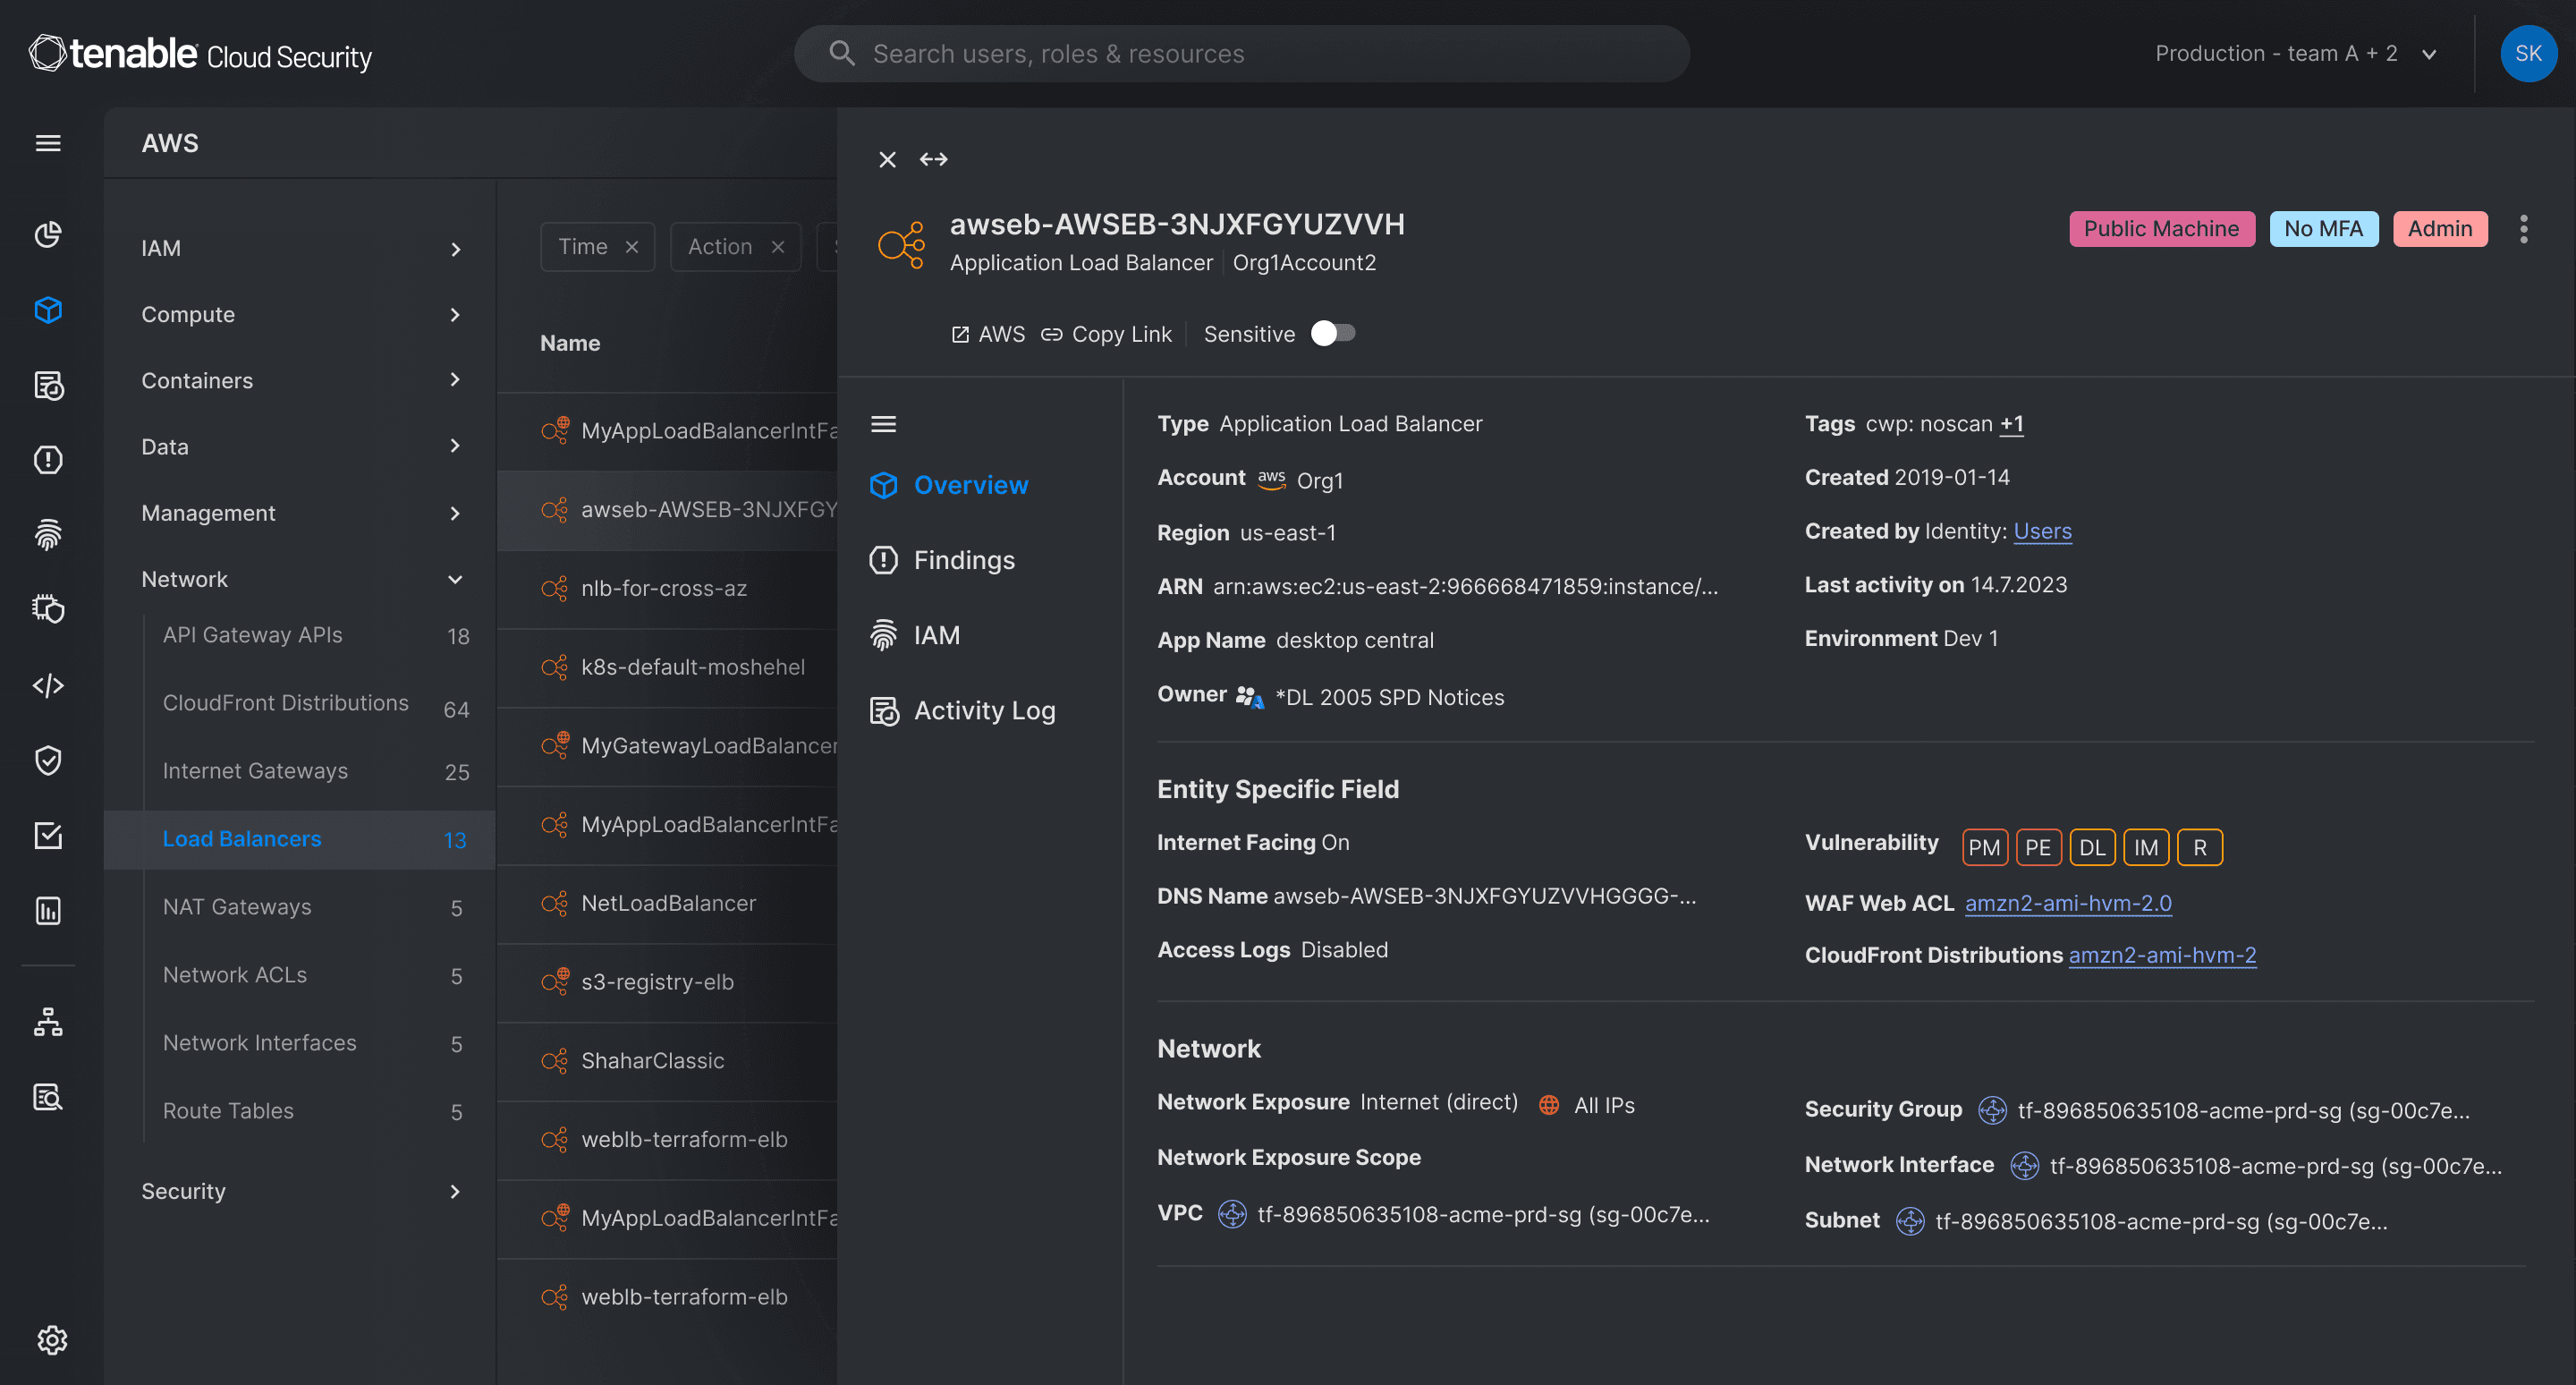Open the dashboard pie chart icon
This screenshot has height=1385, width=2576.
point(48,234)
